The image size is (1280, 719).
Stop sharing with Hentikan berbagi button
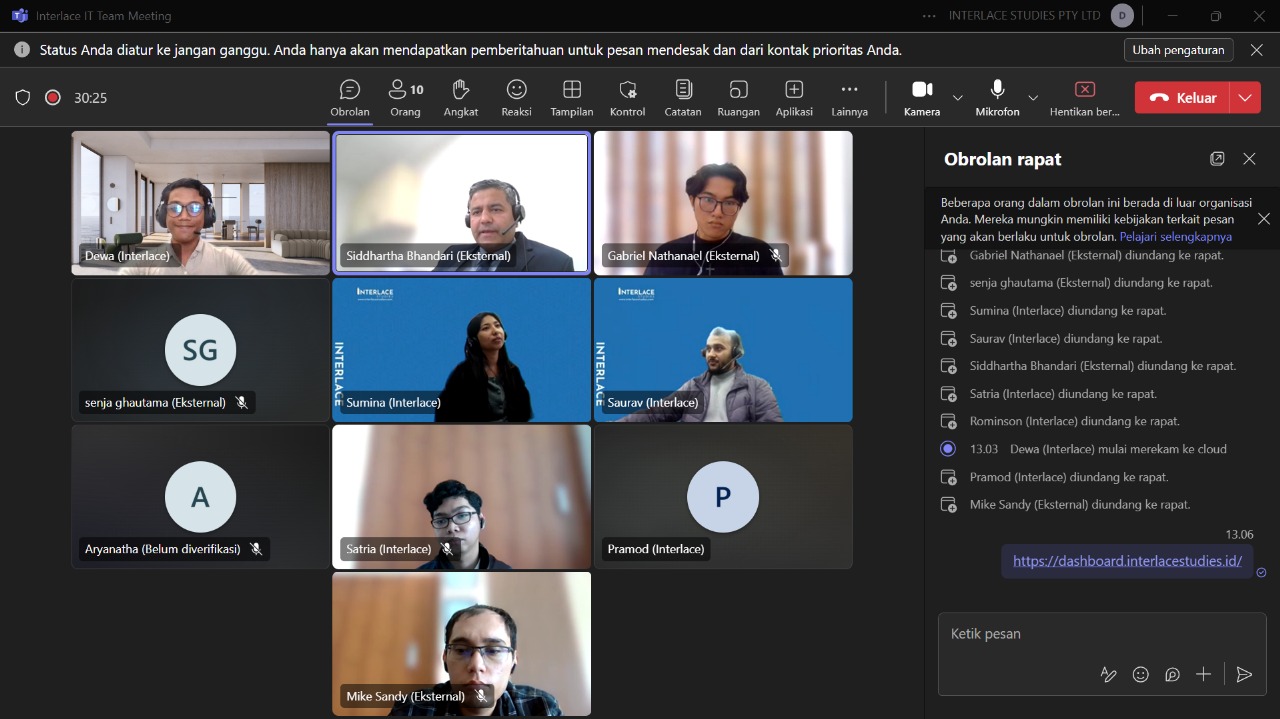(x=1084, y=98)
